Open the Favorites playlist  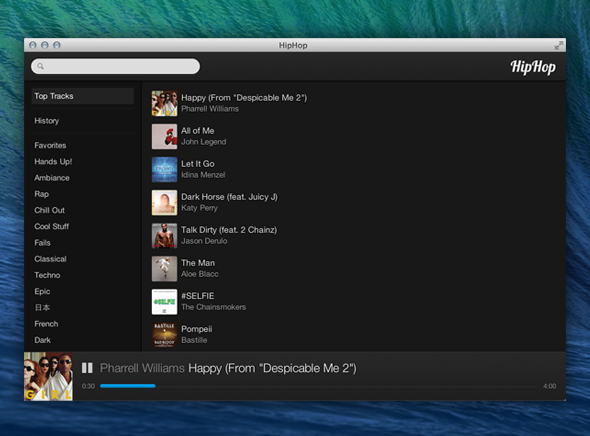[50, 145]
